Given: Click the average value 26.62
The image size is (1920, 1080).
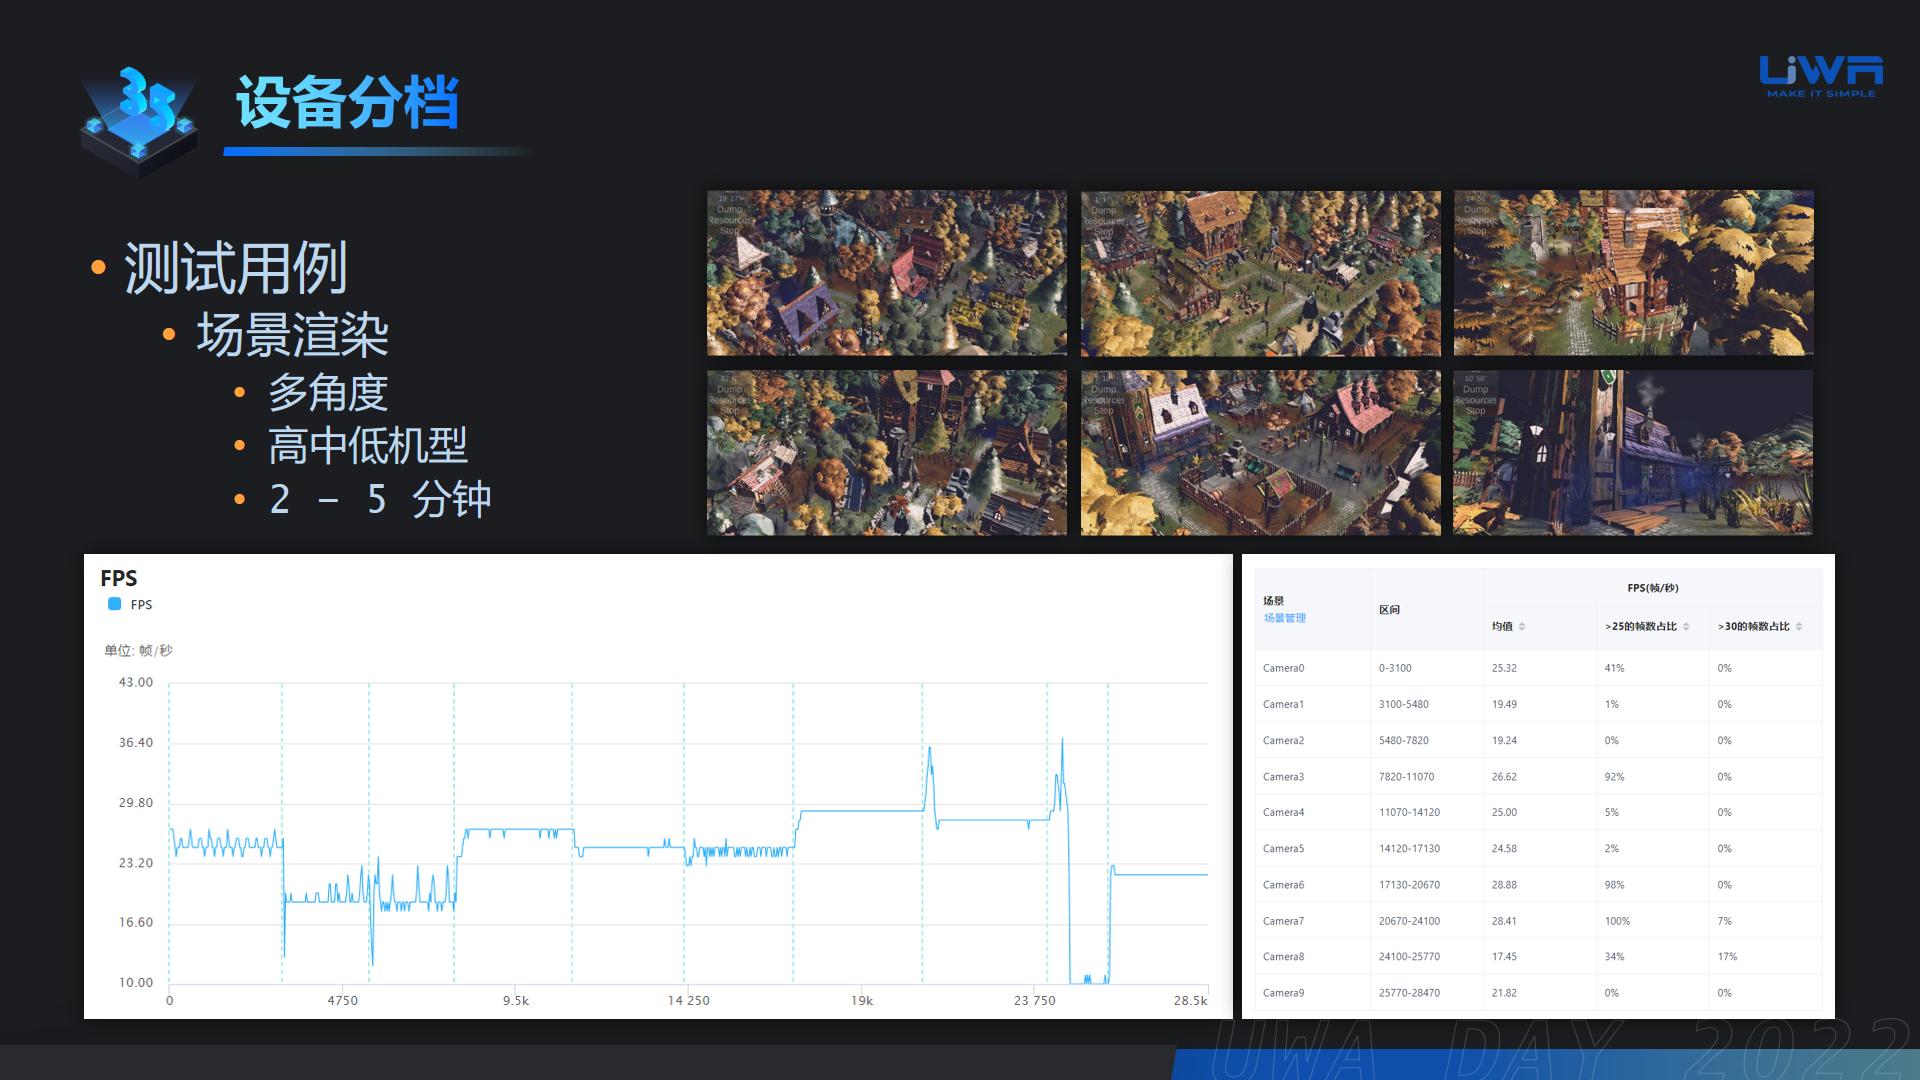Looking at the screenshot, I should click(x=1504, y=777).
